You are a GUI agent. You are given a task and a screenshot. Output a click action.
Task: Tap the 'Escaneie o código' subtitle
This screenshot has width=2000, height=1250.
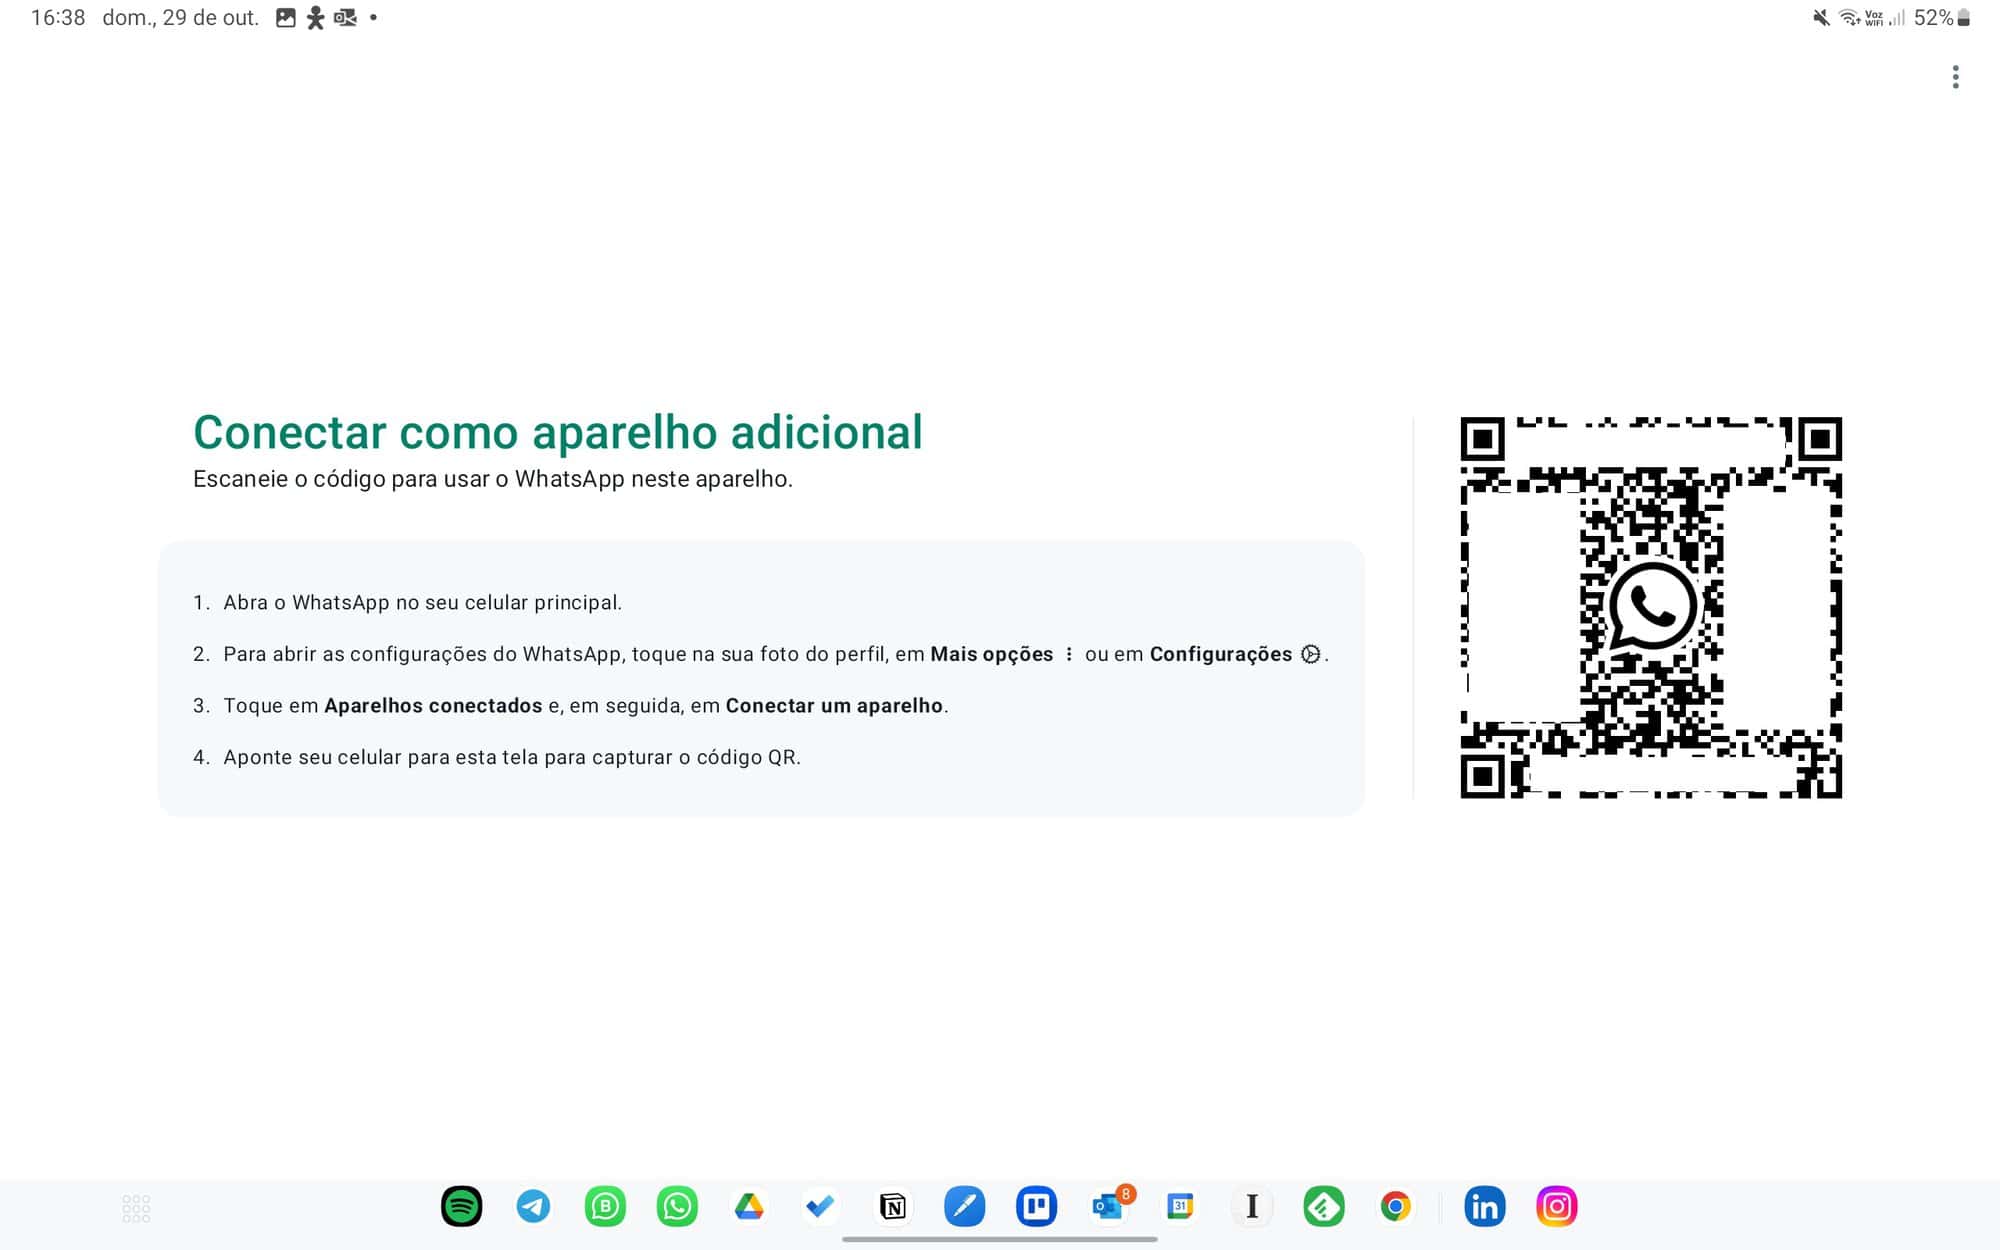click(492, 479)
